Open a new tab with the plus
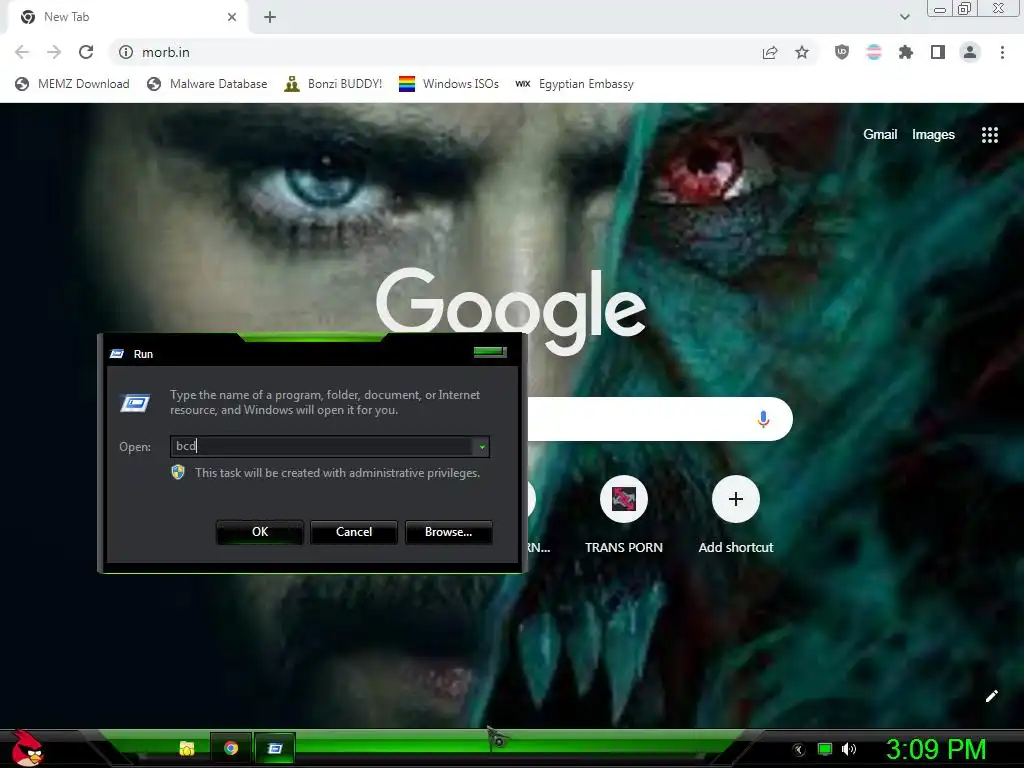The height and width of the screenshot is (768, 1024). pos(270,17)
